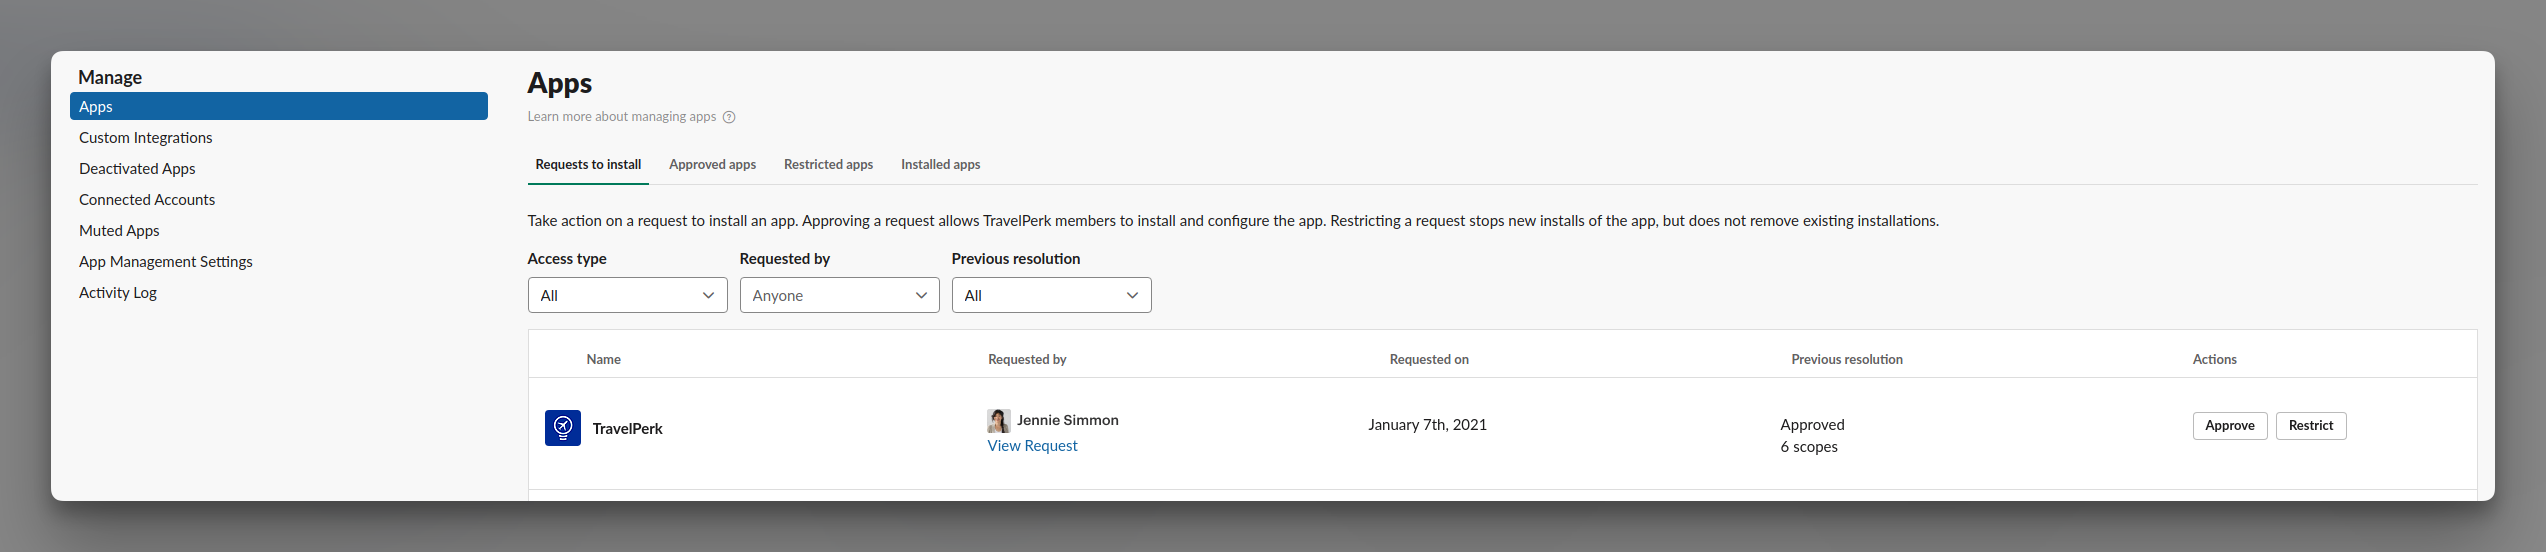The width and height of the screenshot is (2546, 552).
Task: Restrict the TravelPerk install request
Action: (2311, 425)
